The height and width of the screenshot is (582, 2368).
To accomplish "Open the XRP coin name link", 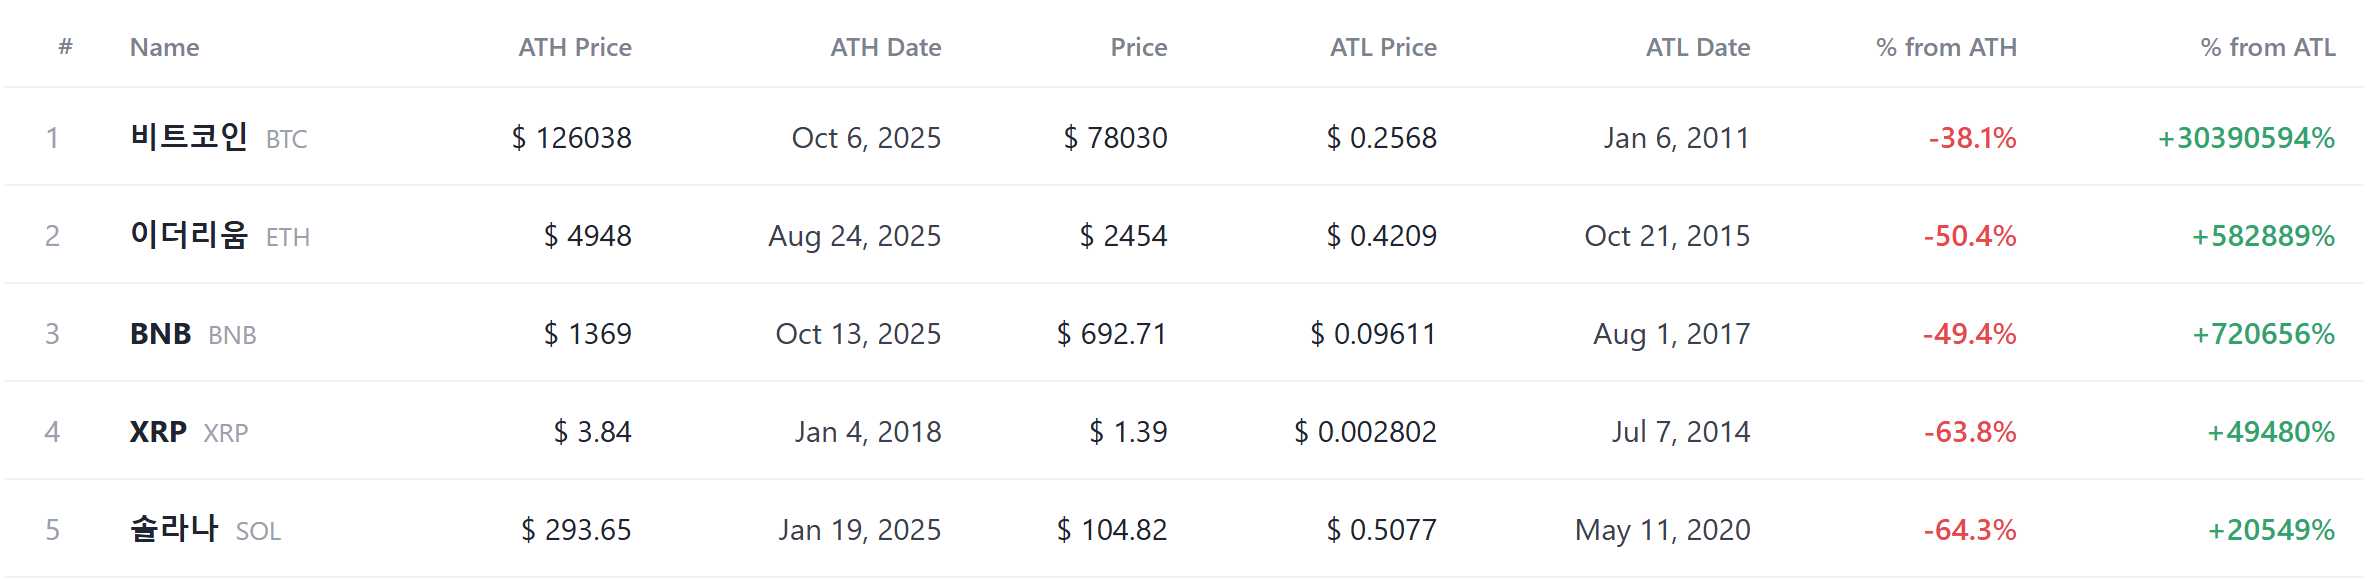I will pos(158,431).
